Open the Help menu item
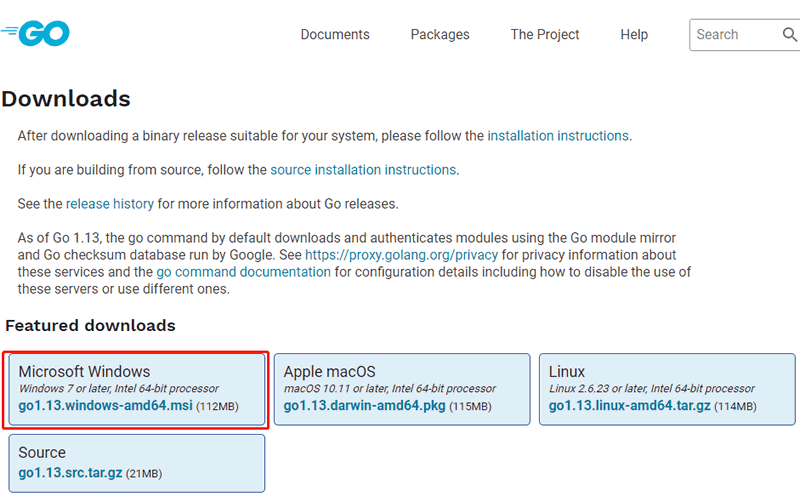The width and height of the screenshot is (800, 496). coord(634,34)
